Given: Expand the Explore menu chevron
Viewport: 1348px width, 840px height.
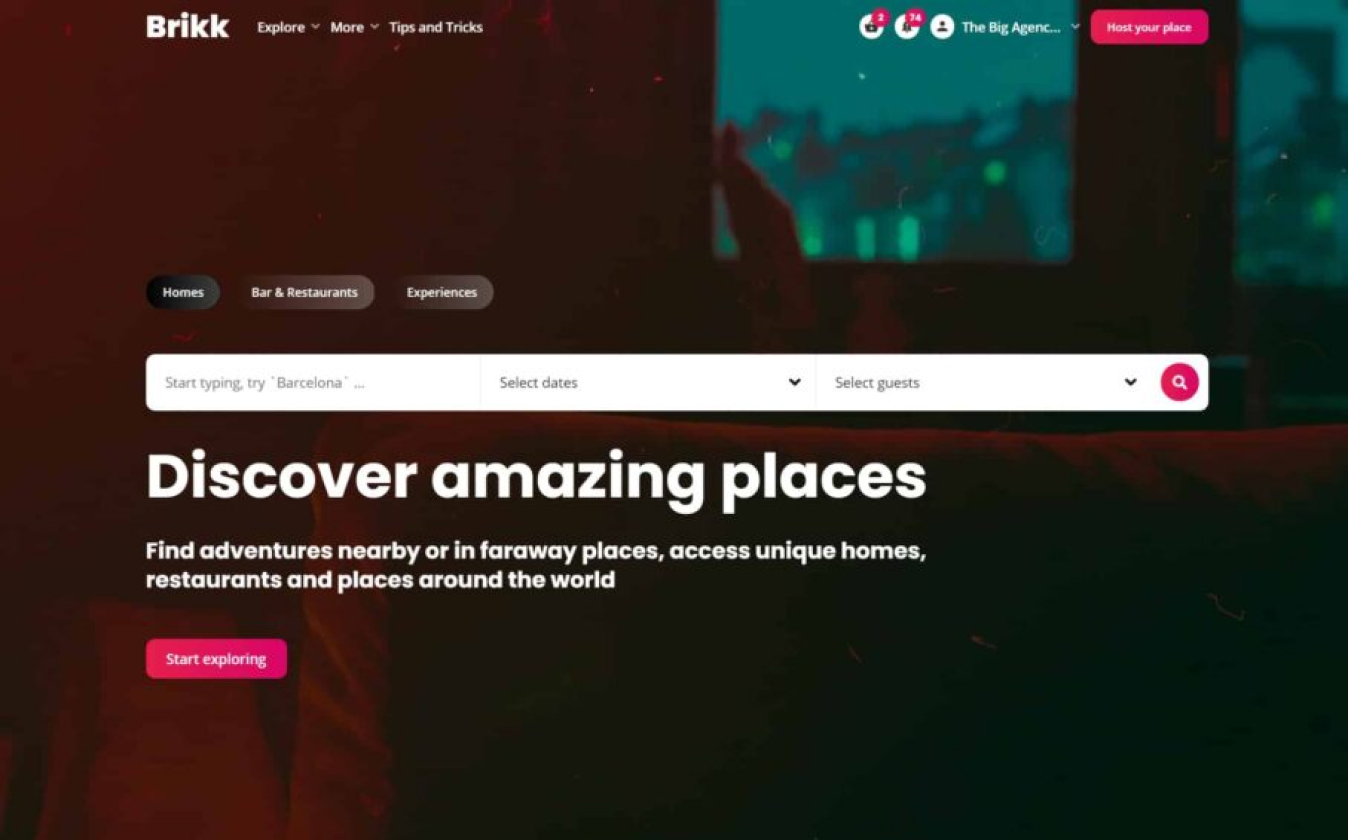Looking at the screenshot, I should [x=315, y=27].
